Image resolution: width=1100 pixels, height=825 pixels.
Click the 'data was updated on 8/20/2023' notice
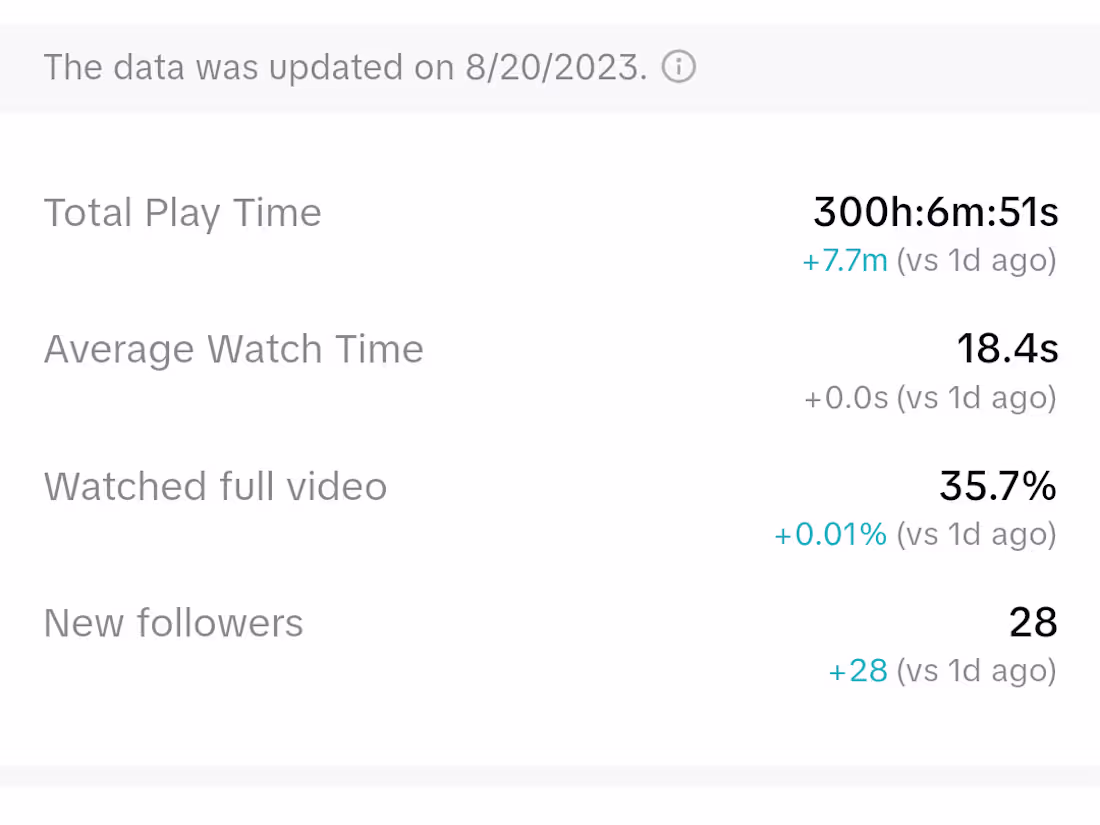click(345, 68)
